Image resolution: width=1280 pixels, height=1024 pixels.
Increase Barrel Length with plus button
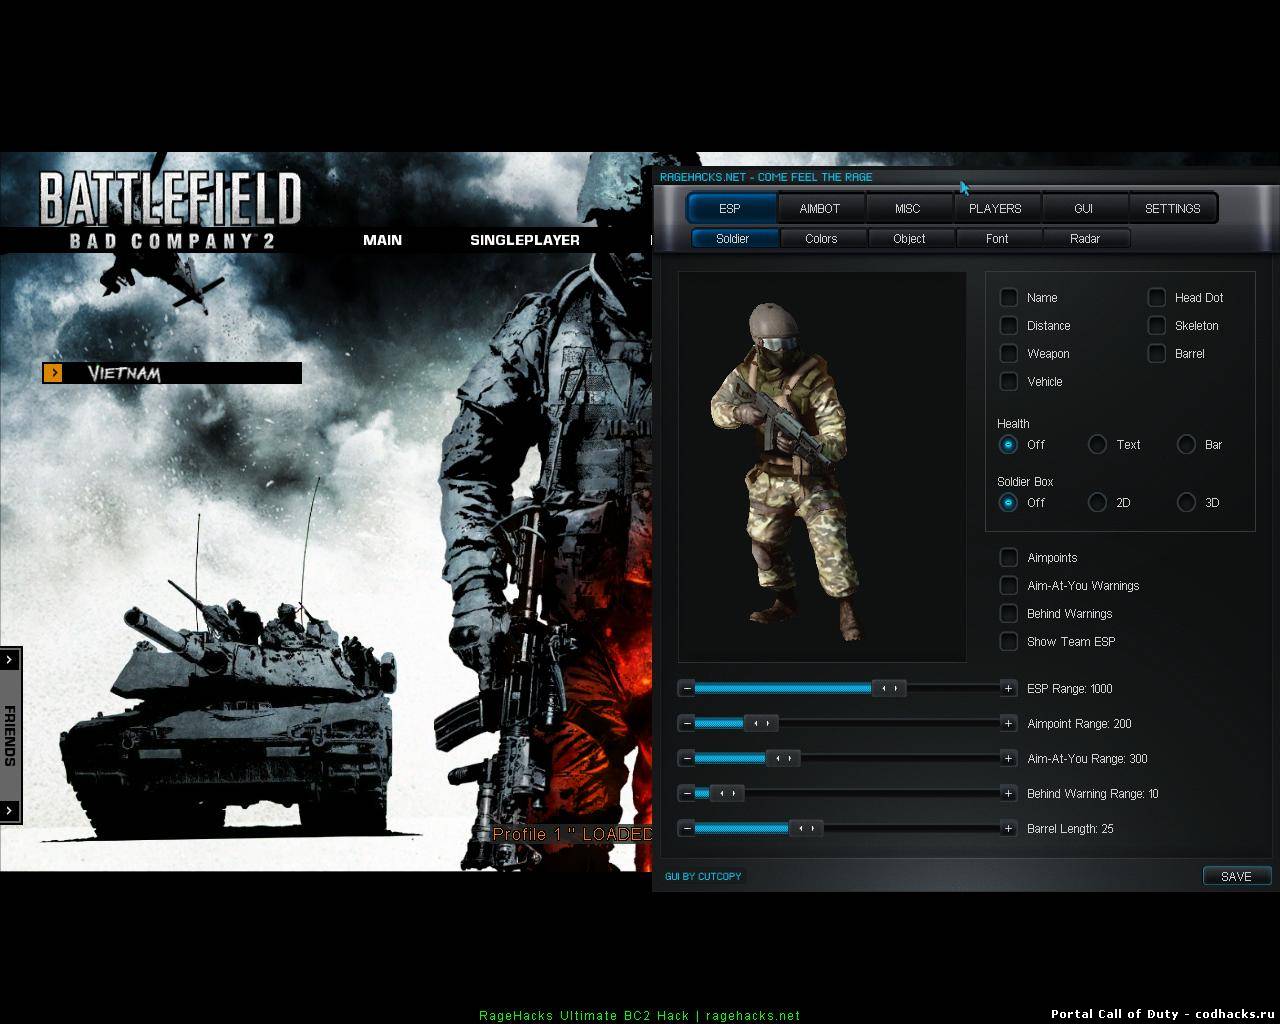(x=1008, y=828)
